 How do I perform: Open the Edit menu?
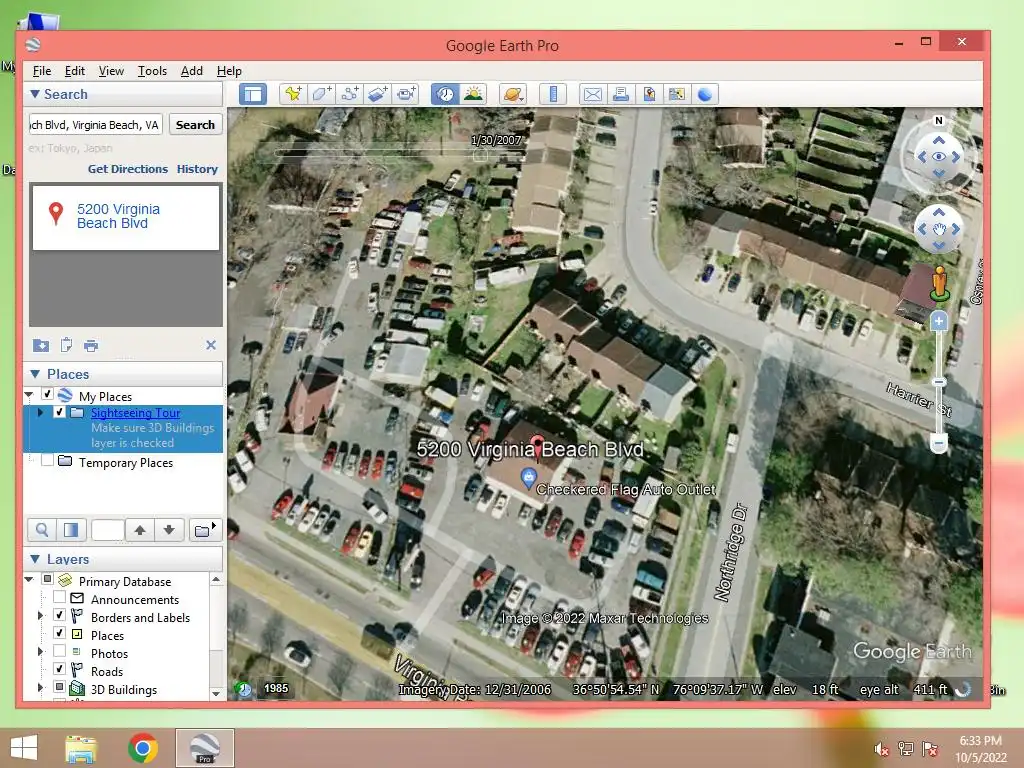[x=74, y=71]
